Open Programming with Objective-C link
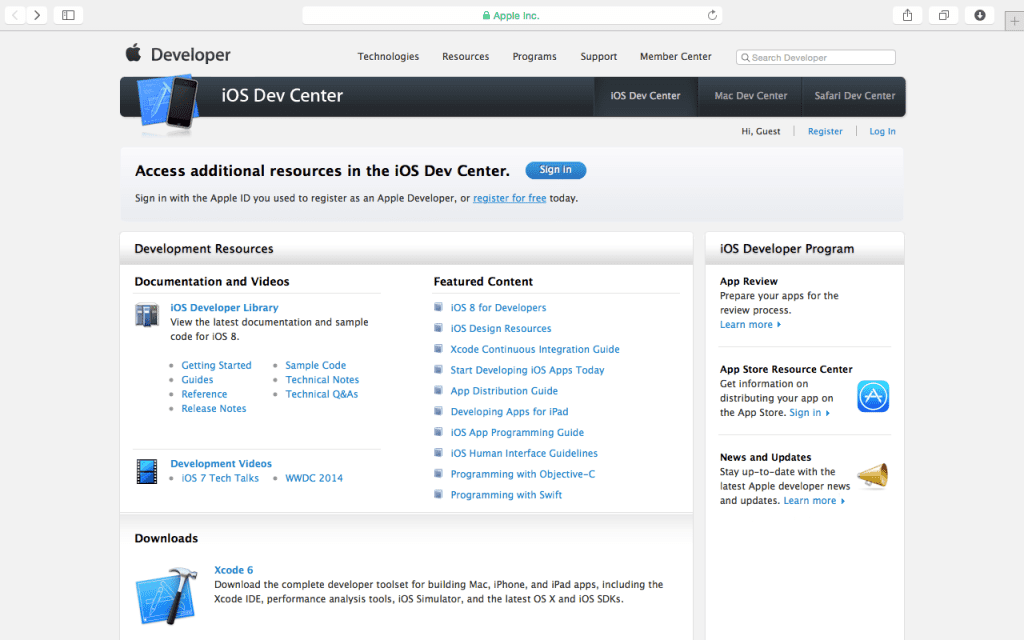The image size is (1024, 640). point(522,474)
